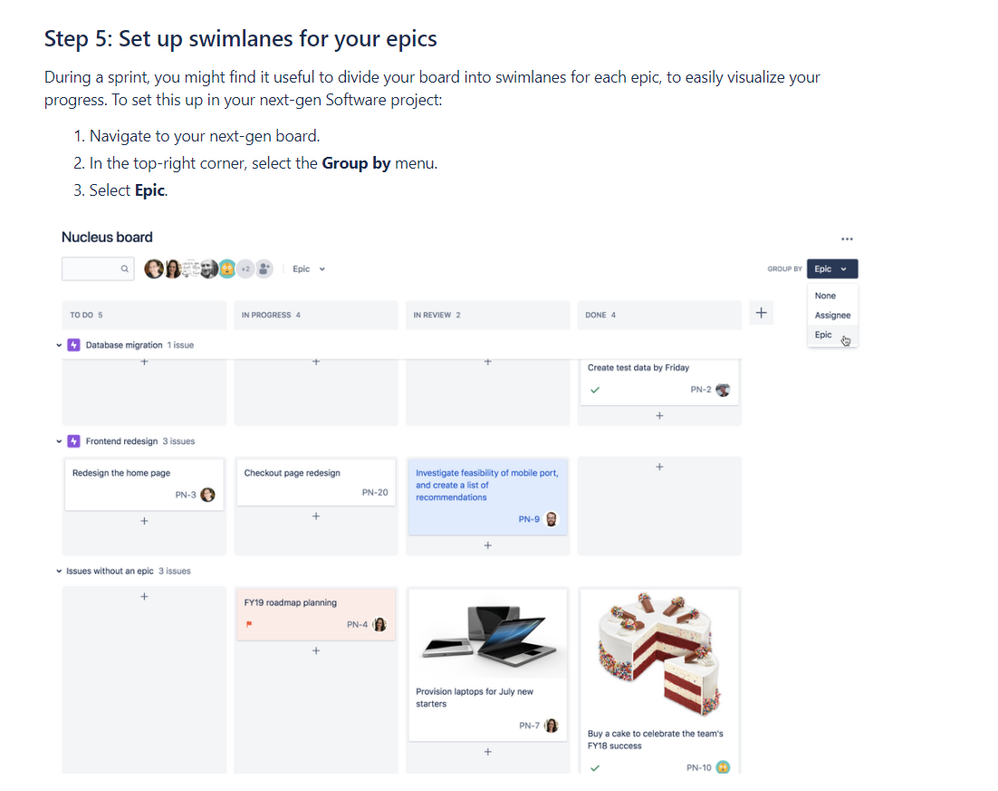998x791 pixels.
Task: Open the Group by Epic dropdown button
Action: coord(832,269)
